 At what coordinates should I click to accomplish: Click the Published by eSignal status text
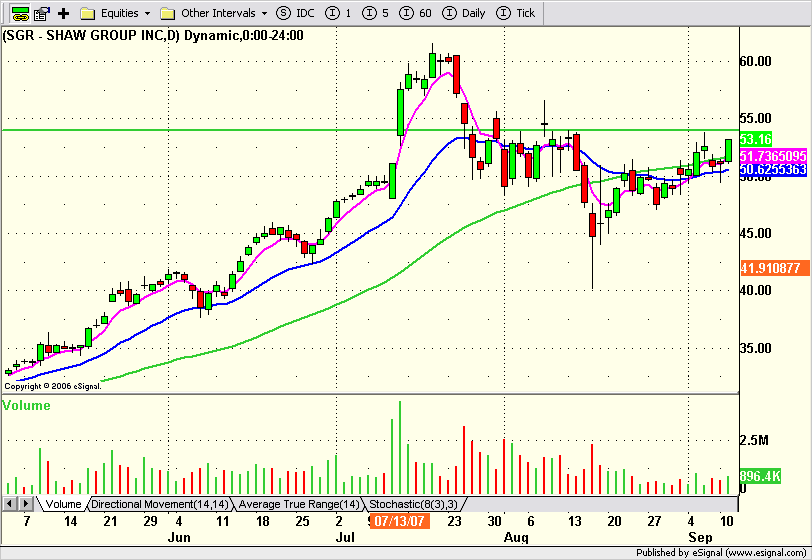(721, 553)
